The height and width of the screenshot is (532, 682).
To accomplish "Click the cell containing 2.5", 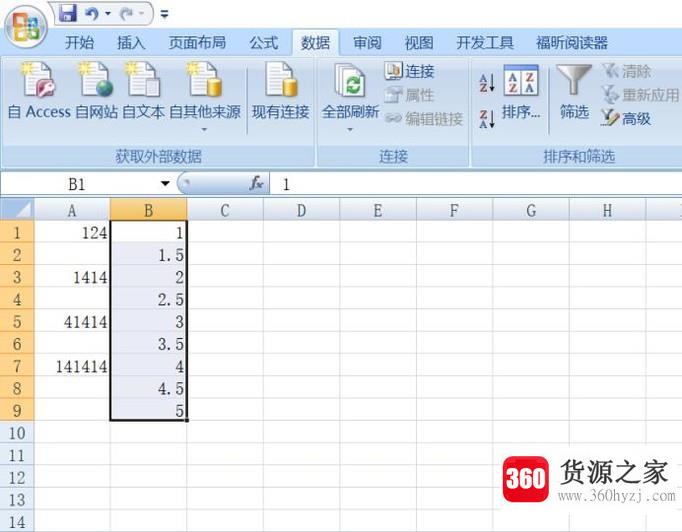I will [149, 299].
